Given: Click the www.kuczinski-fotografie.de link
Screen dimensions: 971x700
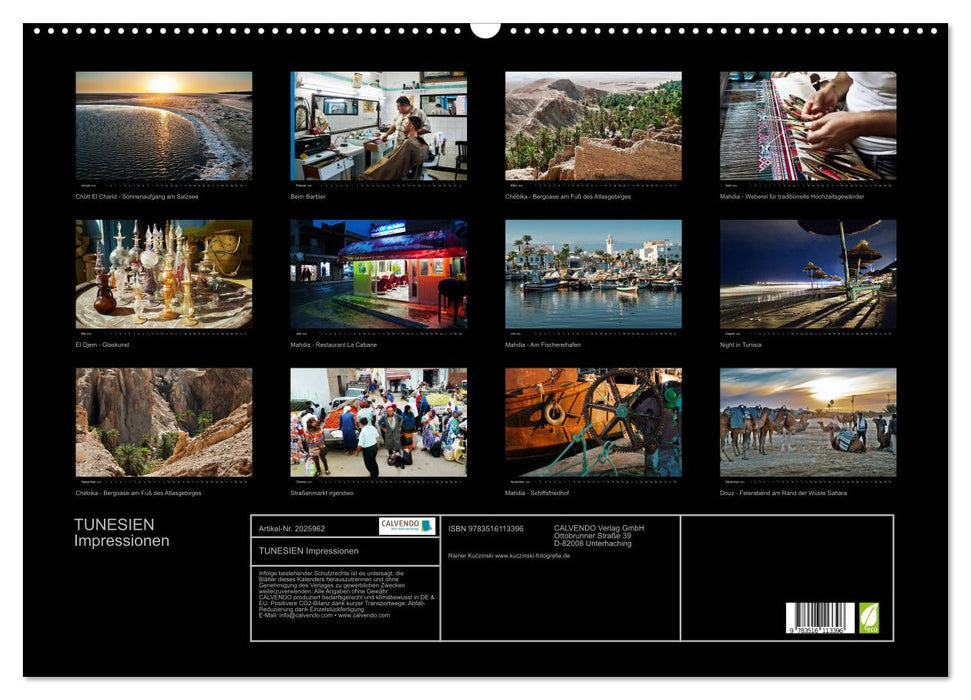Looking at the screenshot, I should 531,556.
